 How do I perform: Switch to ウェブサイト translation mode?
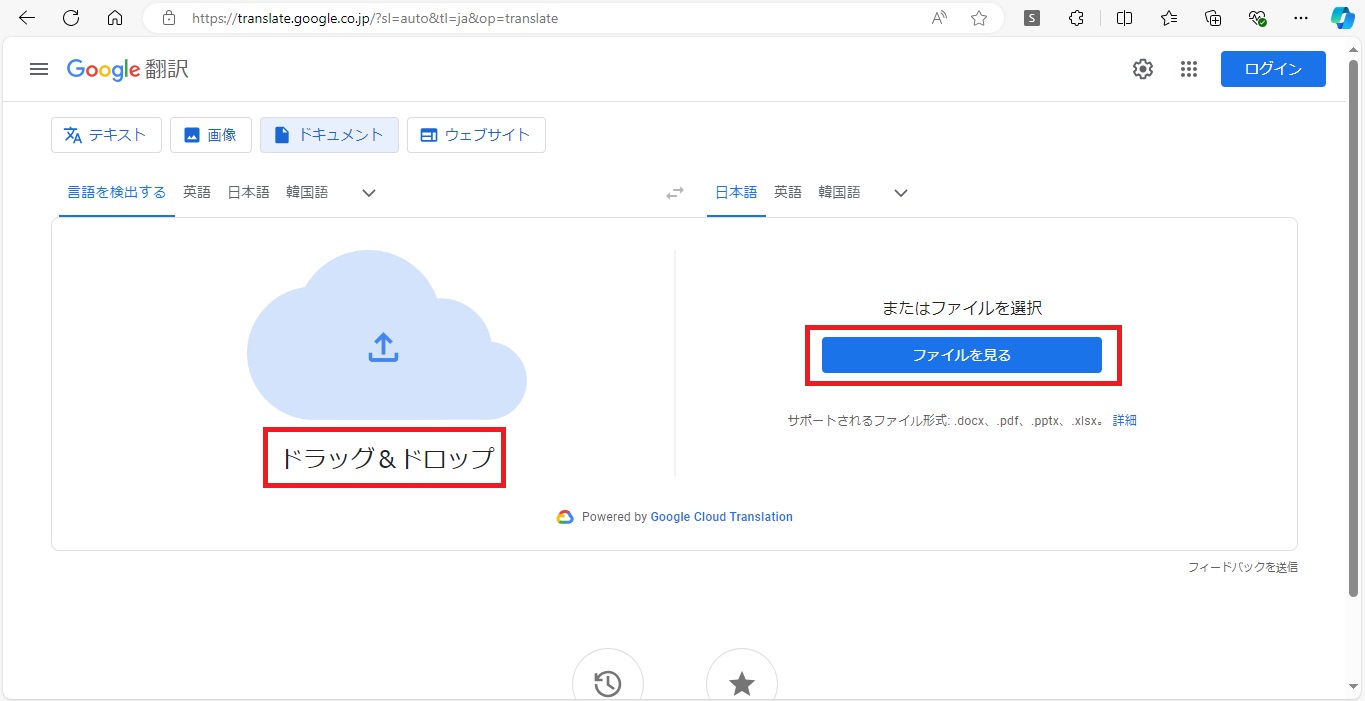(x=476, y=135)
